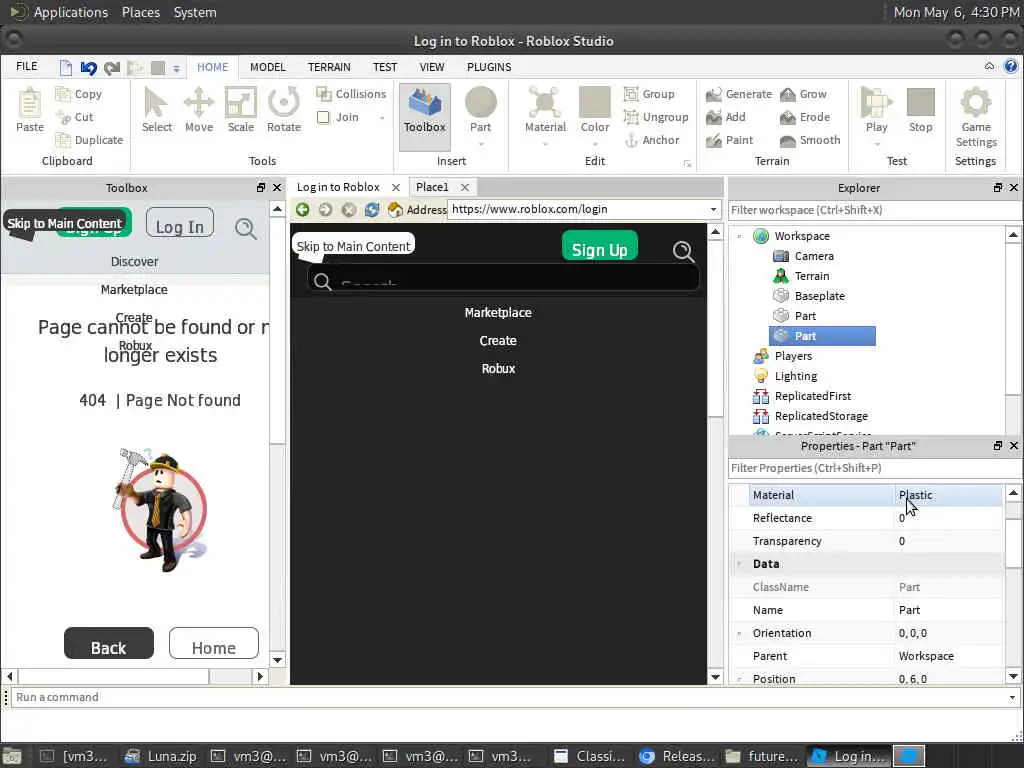Click the Paste icon in Clipboard

click(29, 110)
